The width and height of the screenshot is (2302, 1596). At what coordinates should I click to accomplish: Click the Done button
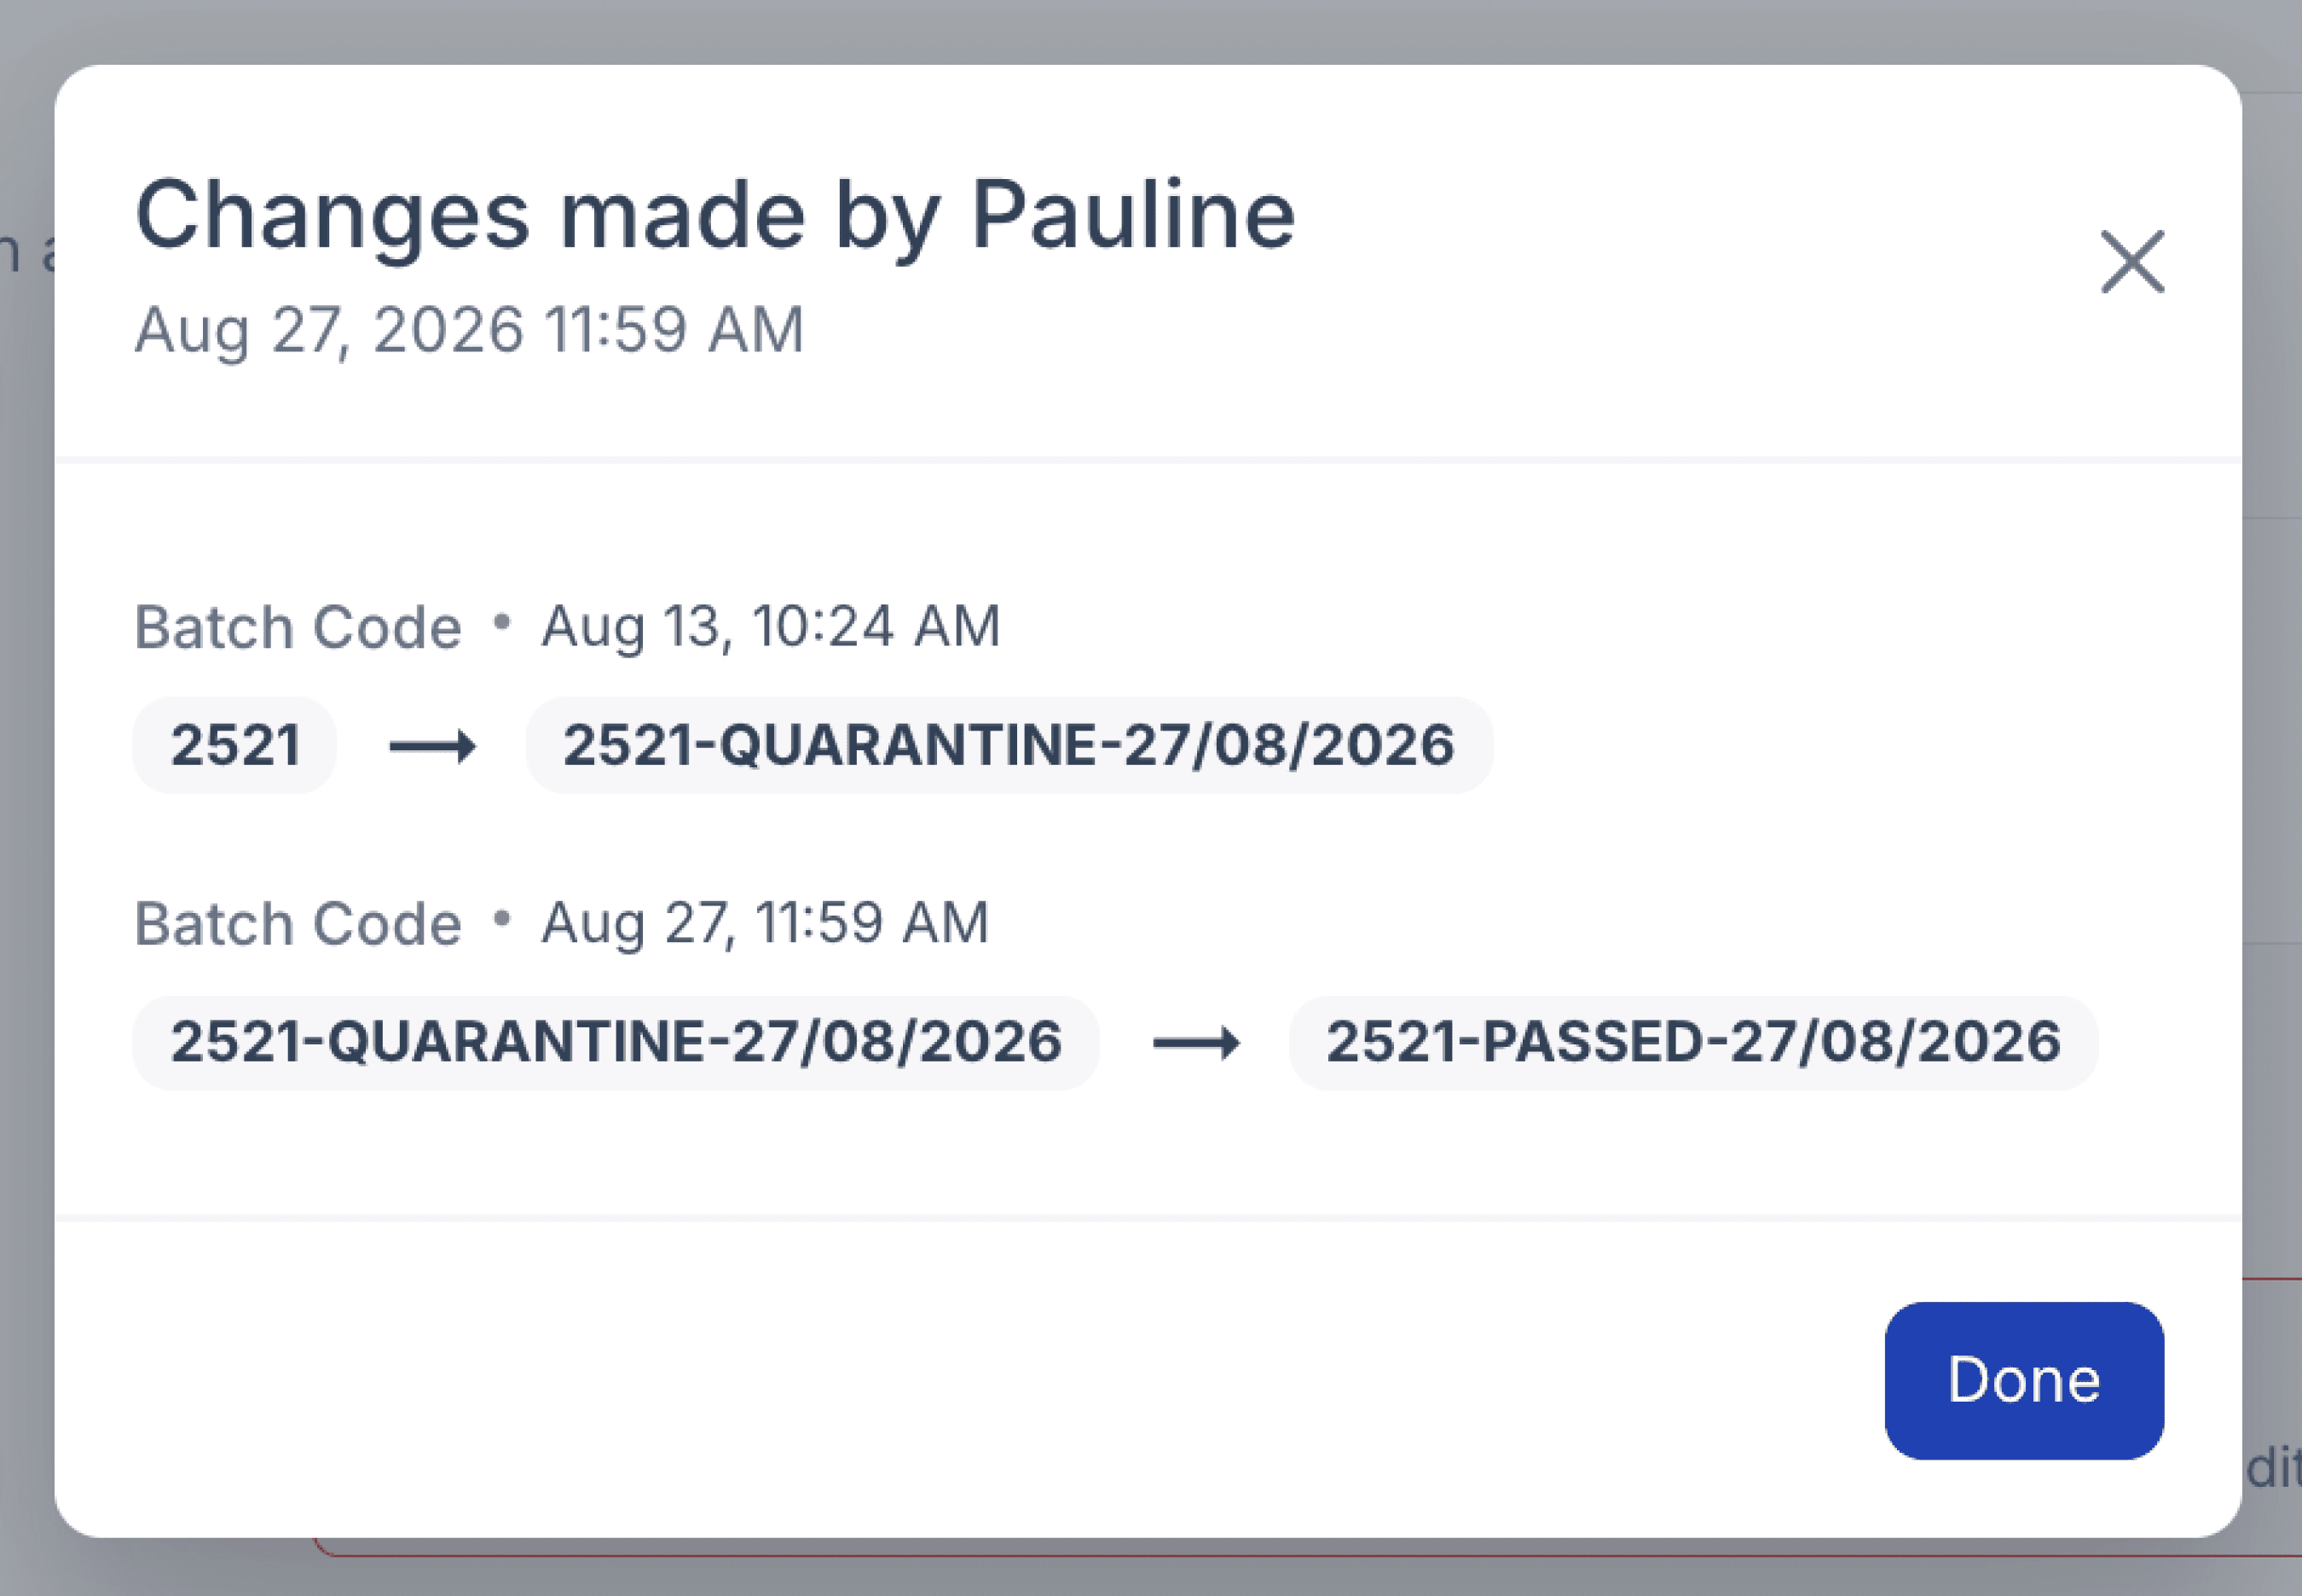coord(2024,1380)
